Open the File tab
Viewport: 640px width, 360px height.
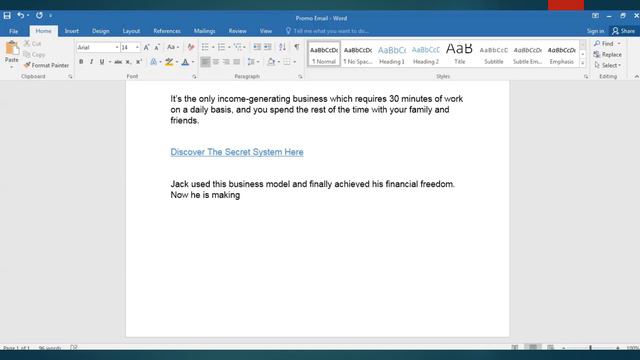pyautogui.click(x=13, y=31)
